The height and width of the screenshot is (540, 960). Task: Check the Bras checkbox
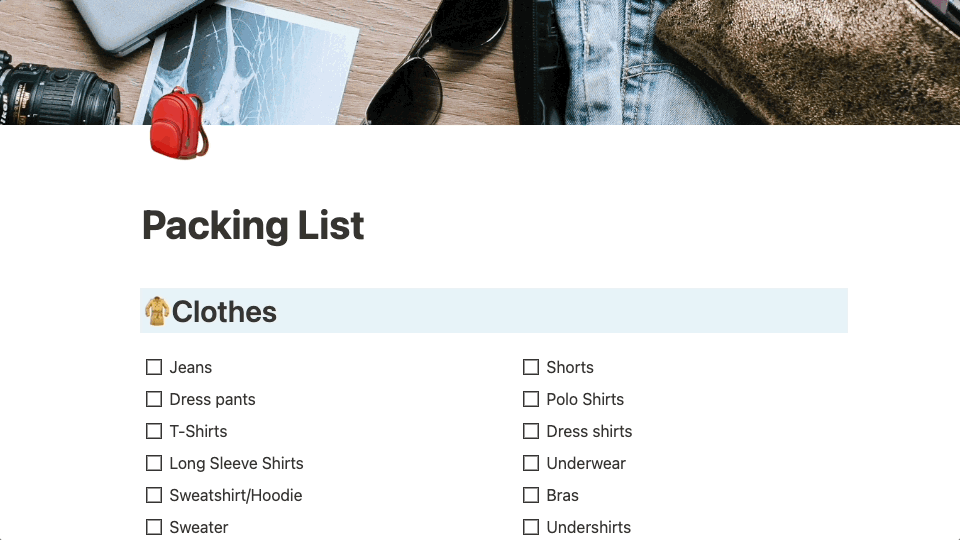coord(531,495)
